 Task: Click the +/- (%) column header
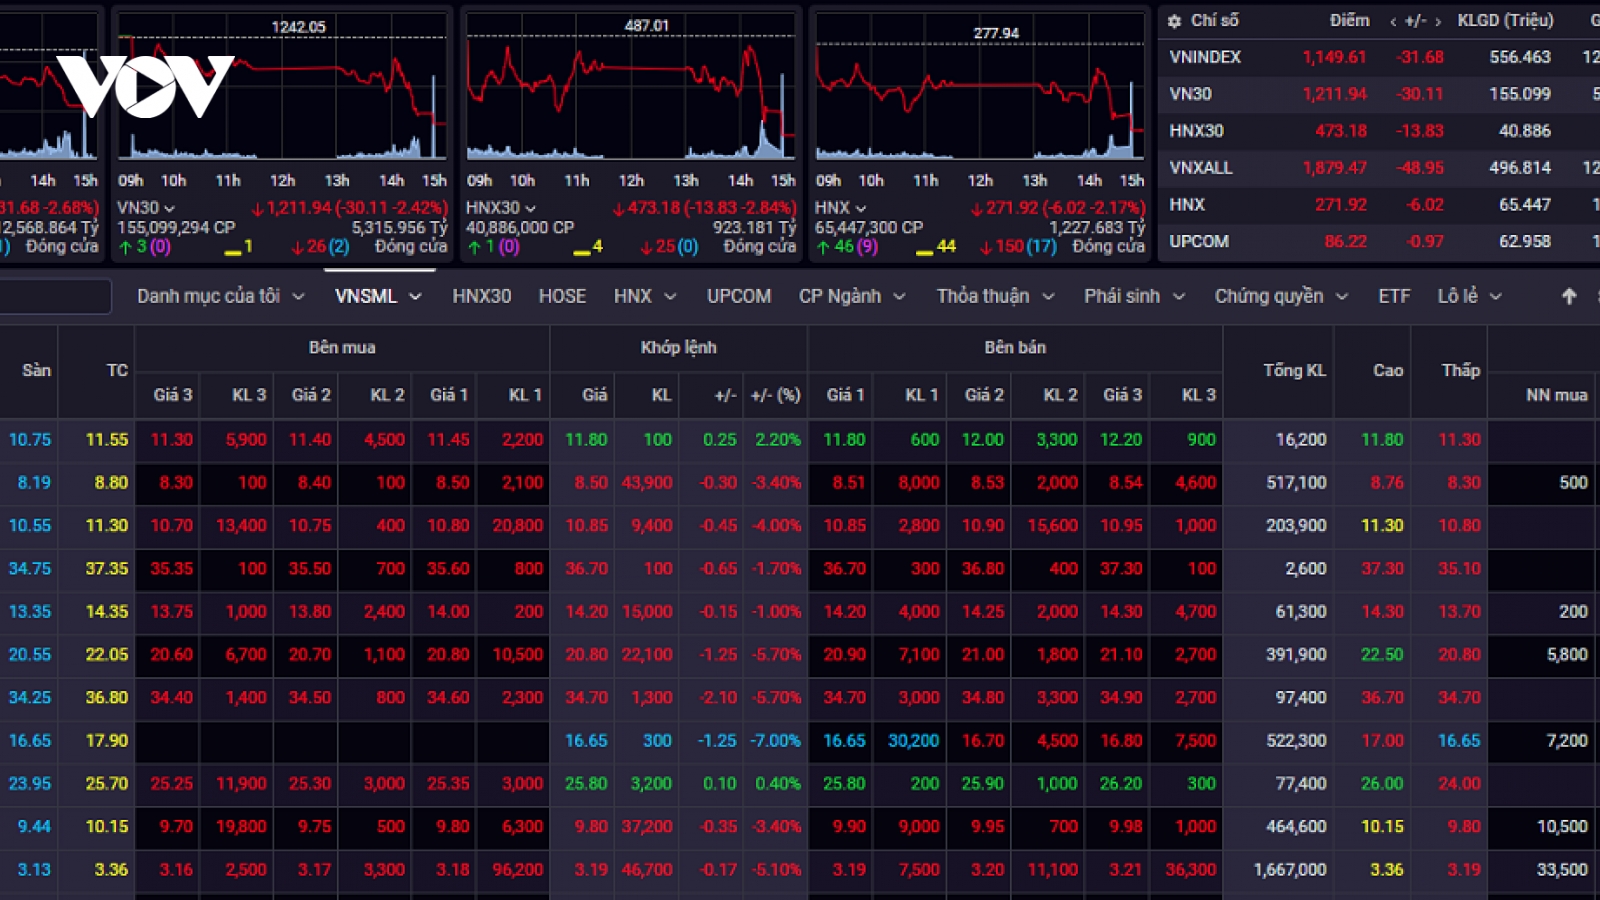click(x=775, y=395)
